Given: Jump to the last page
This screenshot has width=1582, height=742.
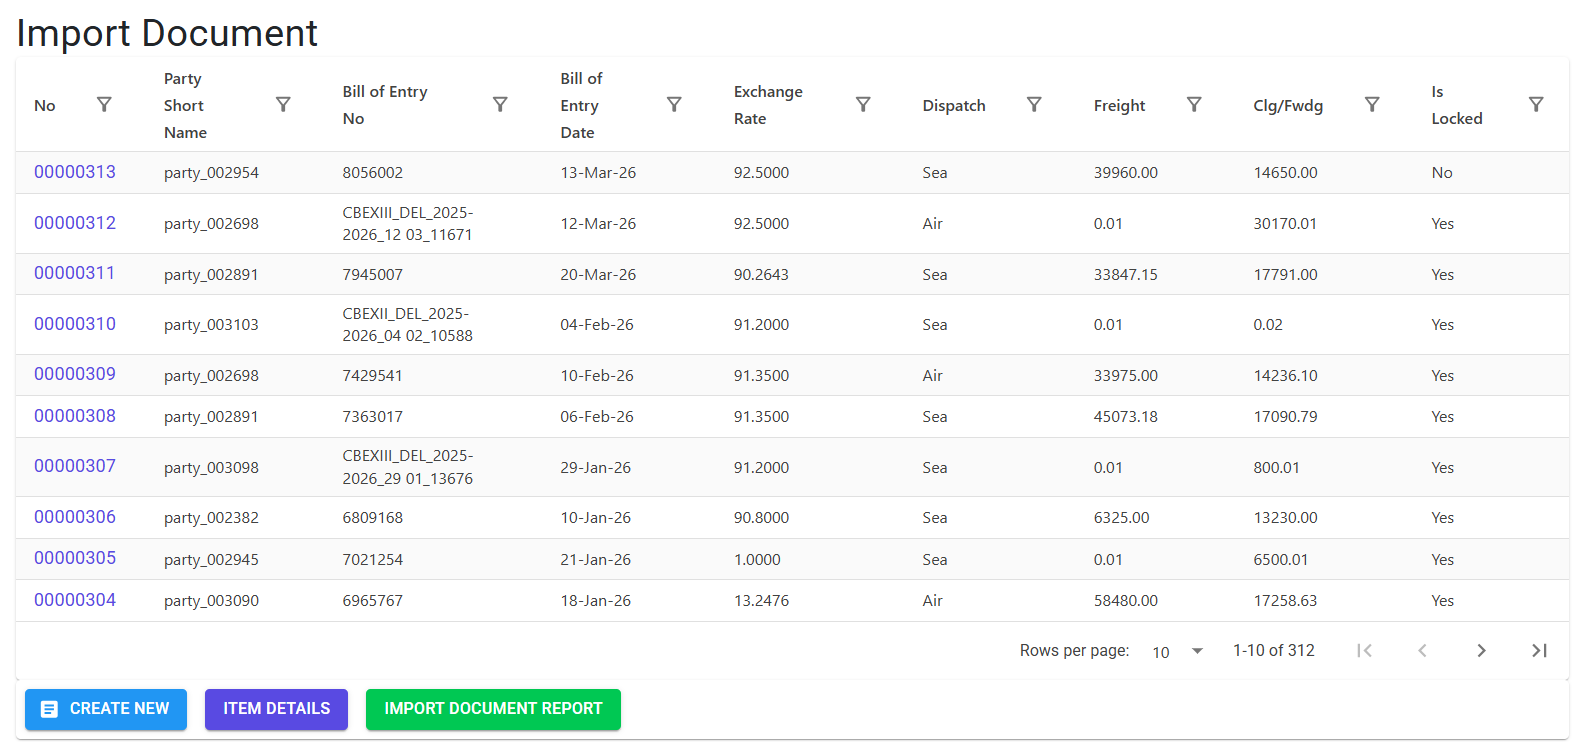Looking at the screenshot, I should tap(1539, 651).
